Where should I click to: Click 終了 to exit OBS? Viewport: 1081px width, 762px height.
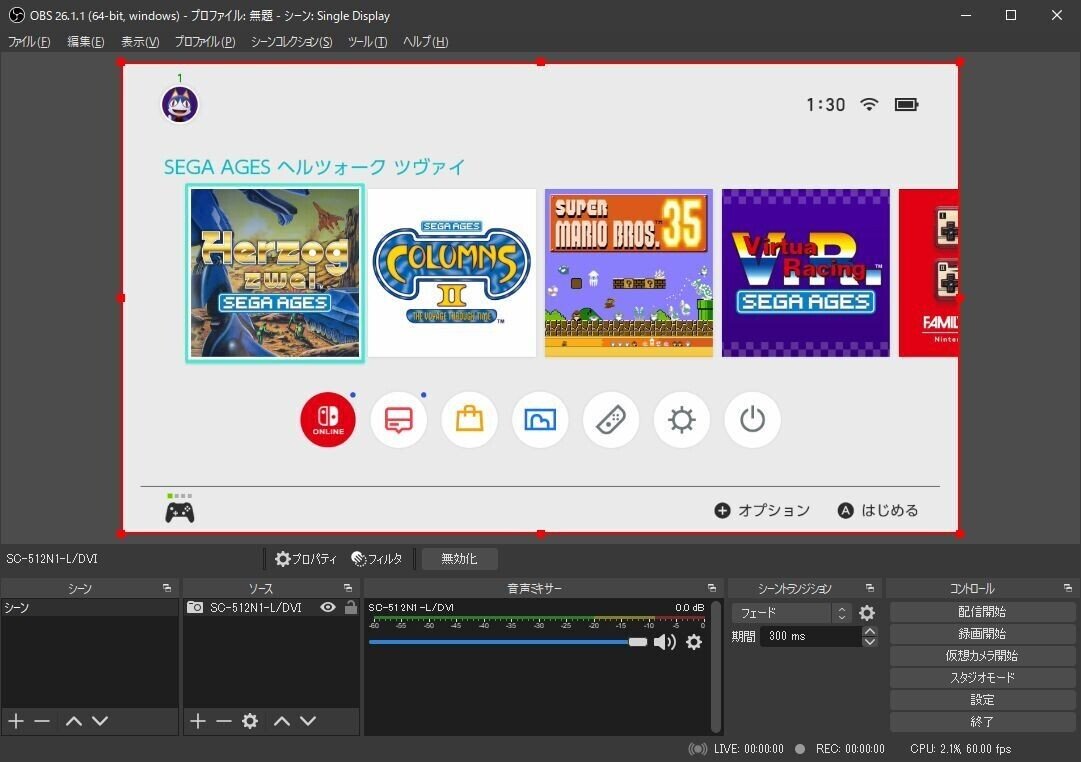point(982,722)
